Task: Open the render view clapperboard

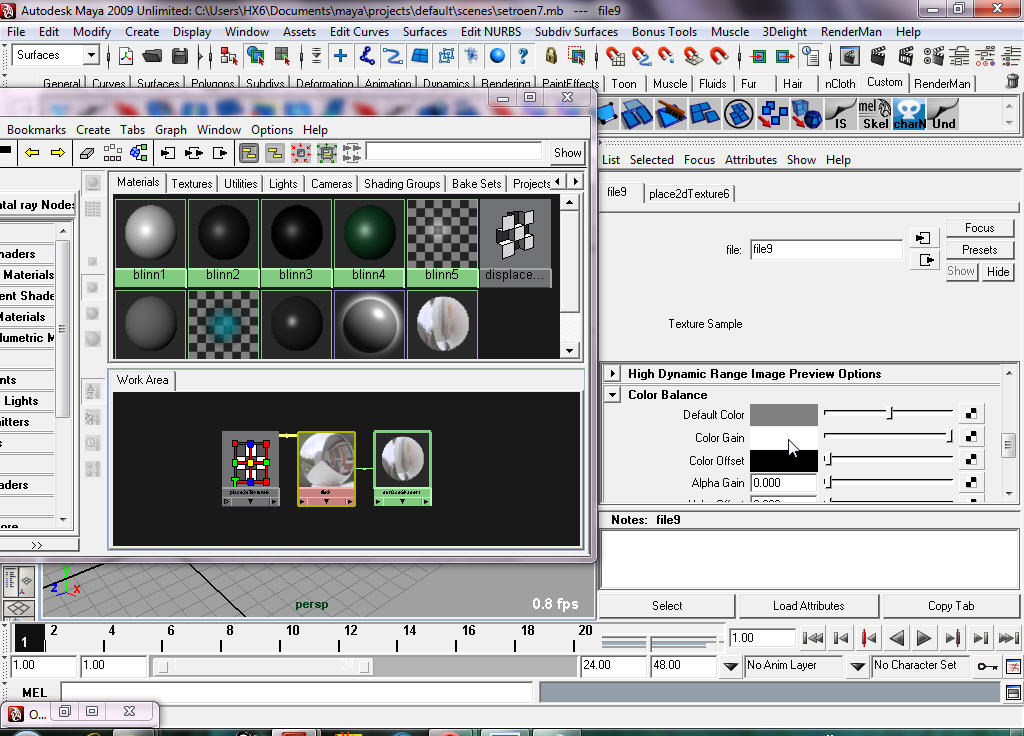Action: pyautogui.click(x=850, y=56)
